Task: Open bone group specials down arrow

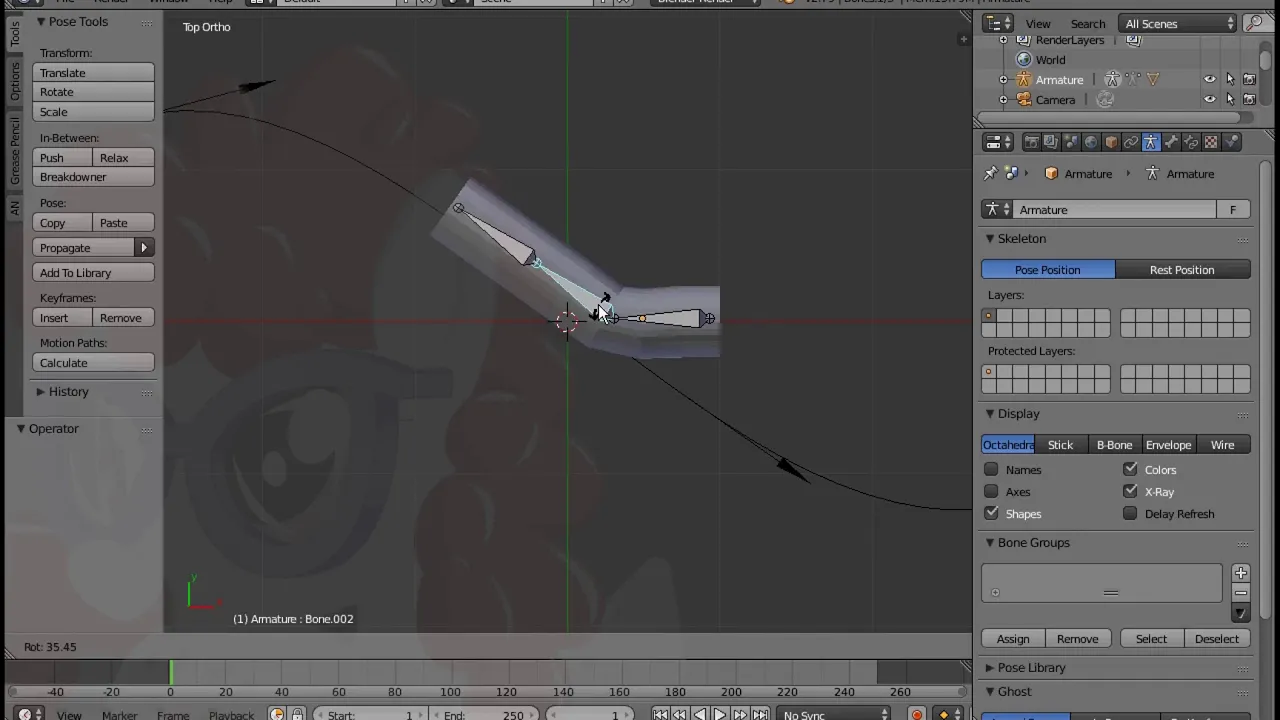Action: (x=1241, y=613)
